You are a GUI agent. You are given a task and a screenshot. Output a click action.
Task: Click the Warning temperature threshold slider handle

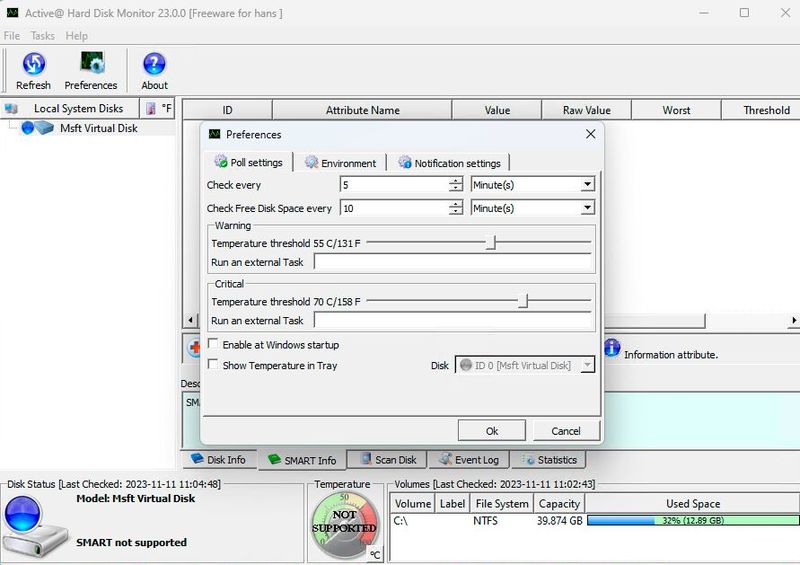tap(491, 242)
